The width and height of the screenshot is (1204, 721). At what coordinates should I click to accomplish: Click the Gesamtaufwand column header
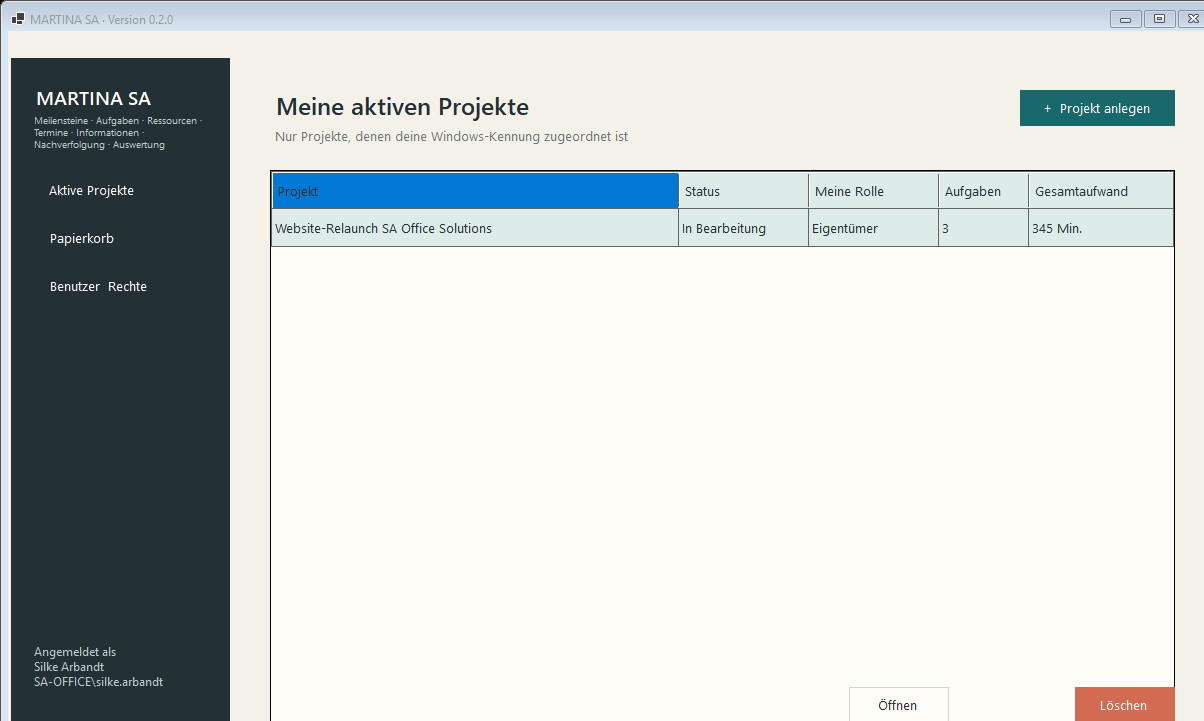(1101, 191)
